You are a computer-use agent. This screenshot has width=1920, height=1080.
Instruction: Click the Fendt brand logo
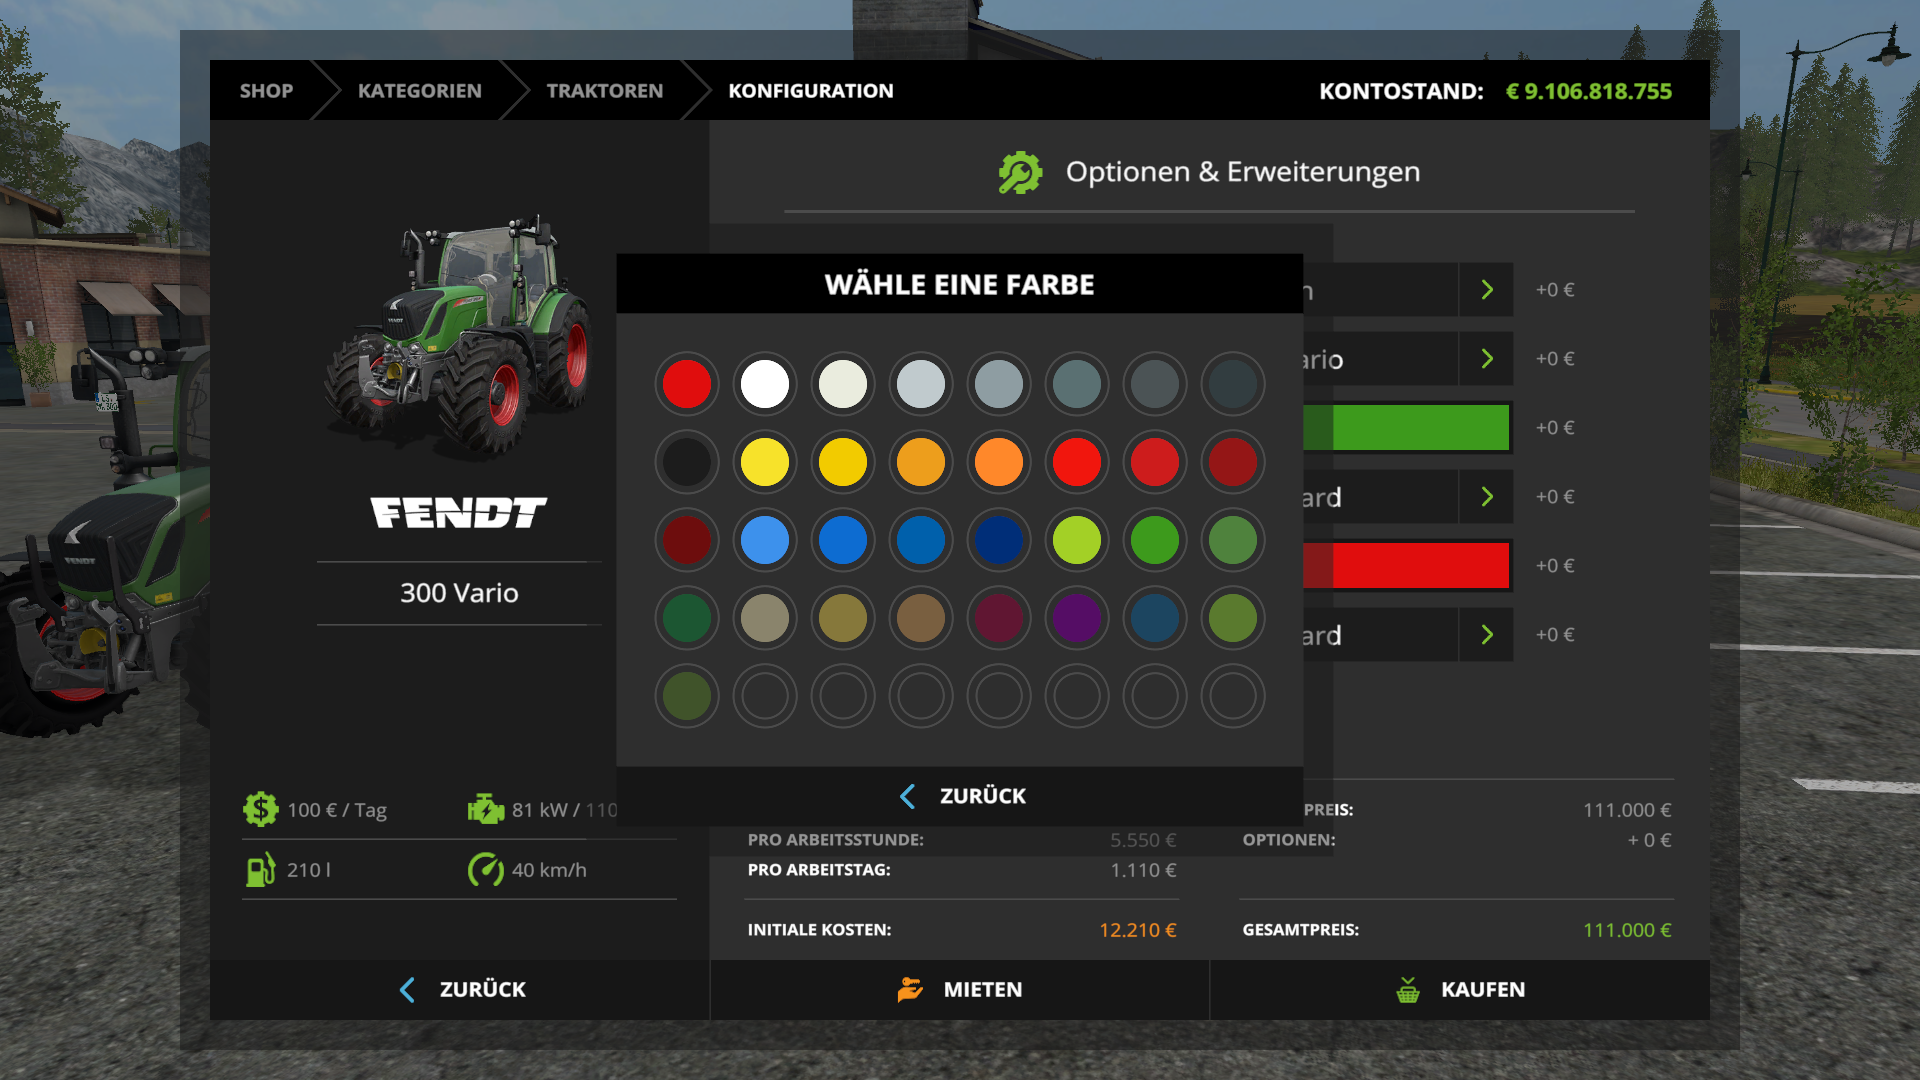pos(459,512)
